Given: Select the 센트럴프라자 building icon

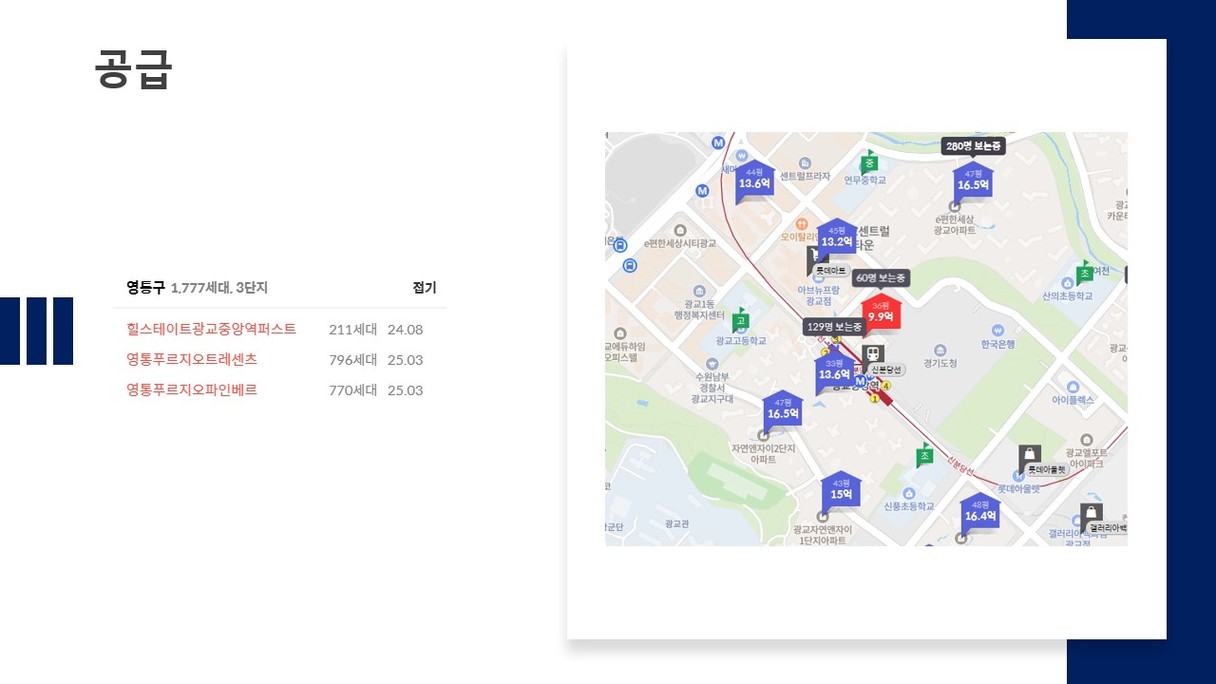Looking at the screenshot, I should (806, 163).
